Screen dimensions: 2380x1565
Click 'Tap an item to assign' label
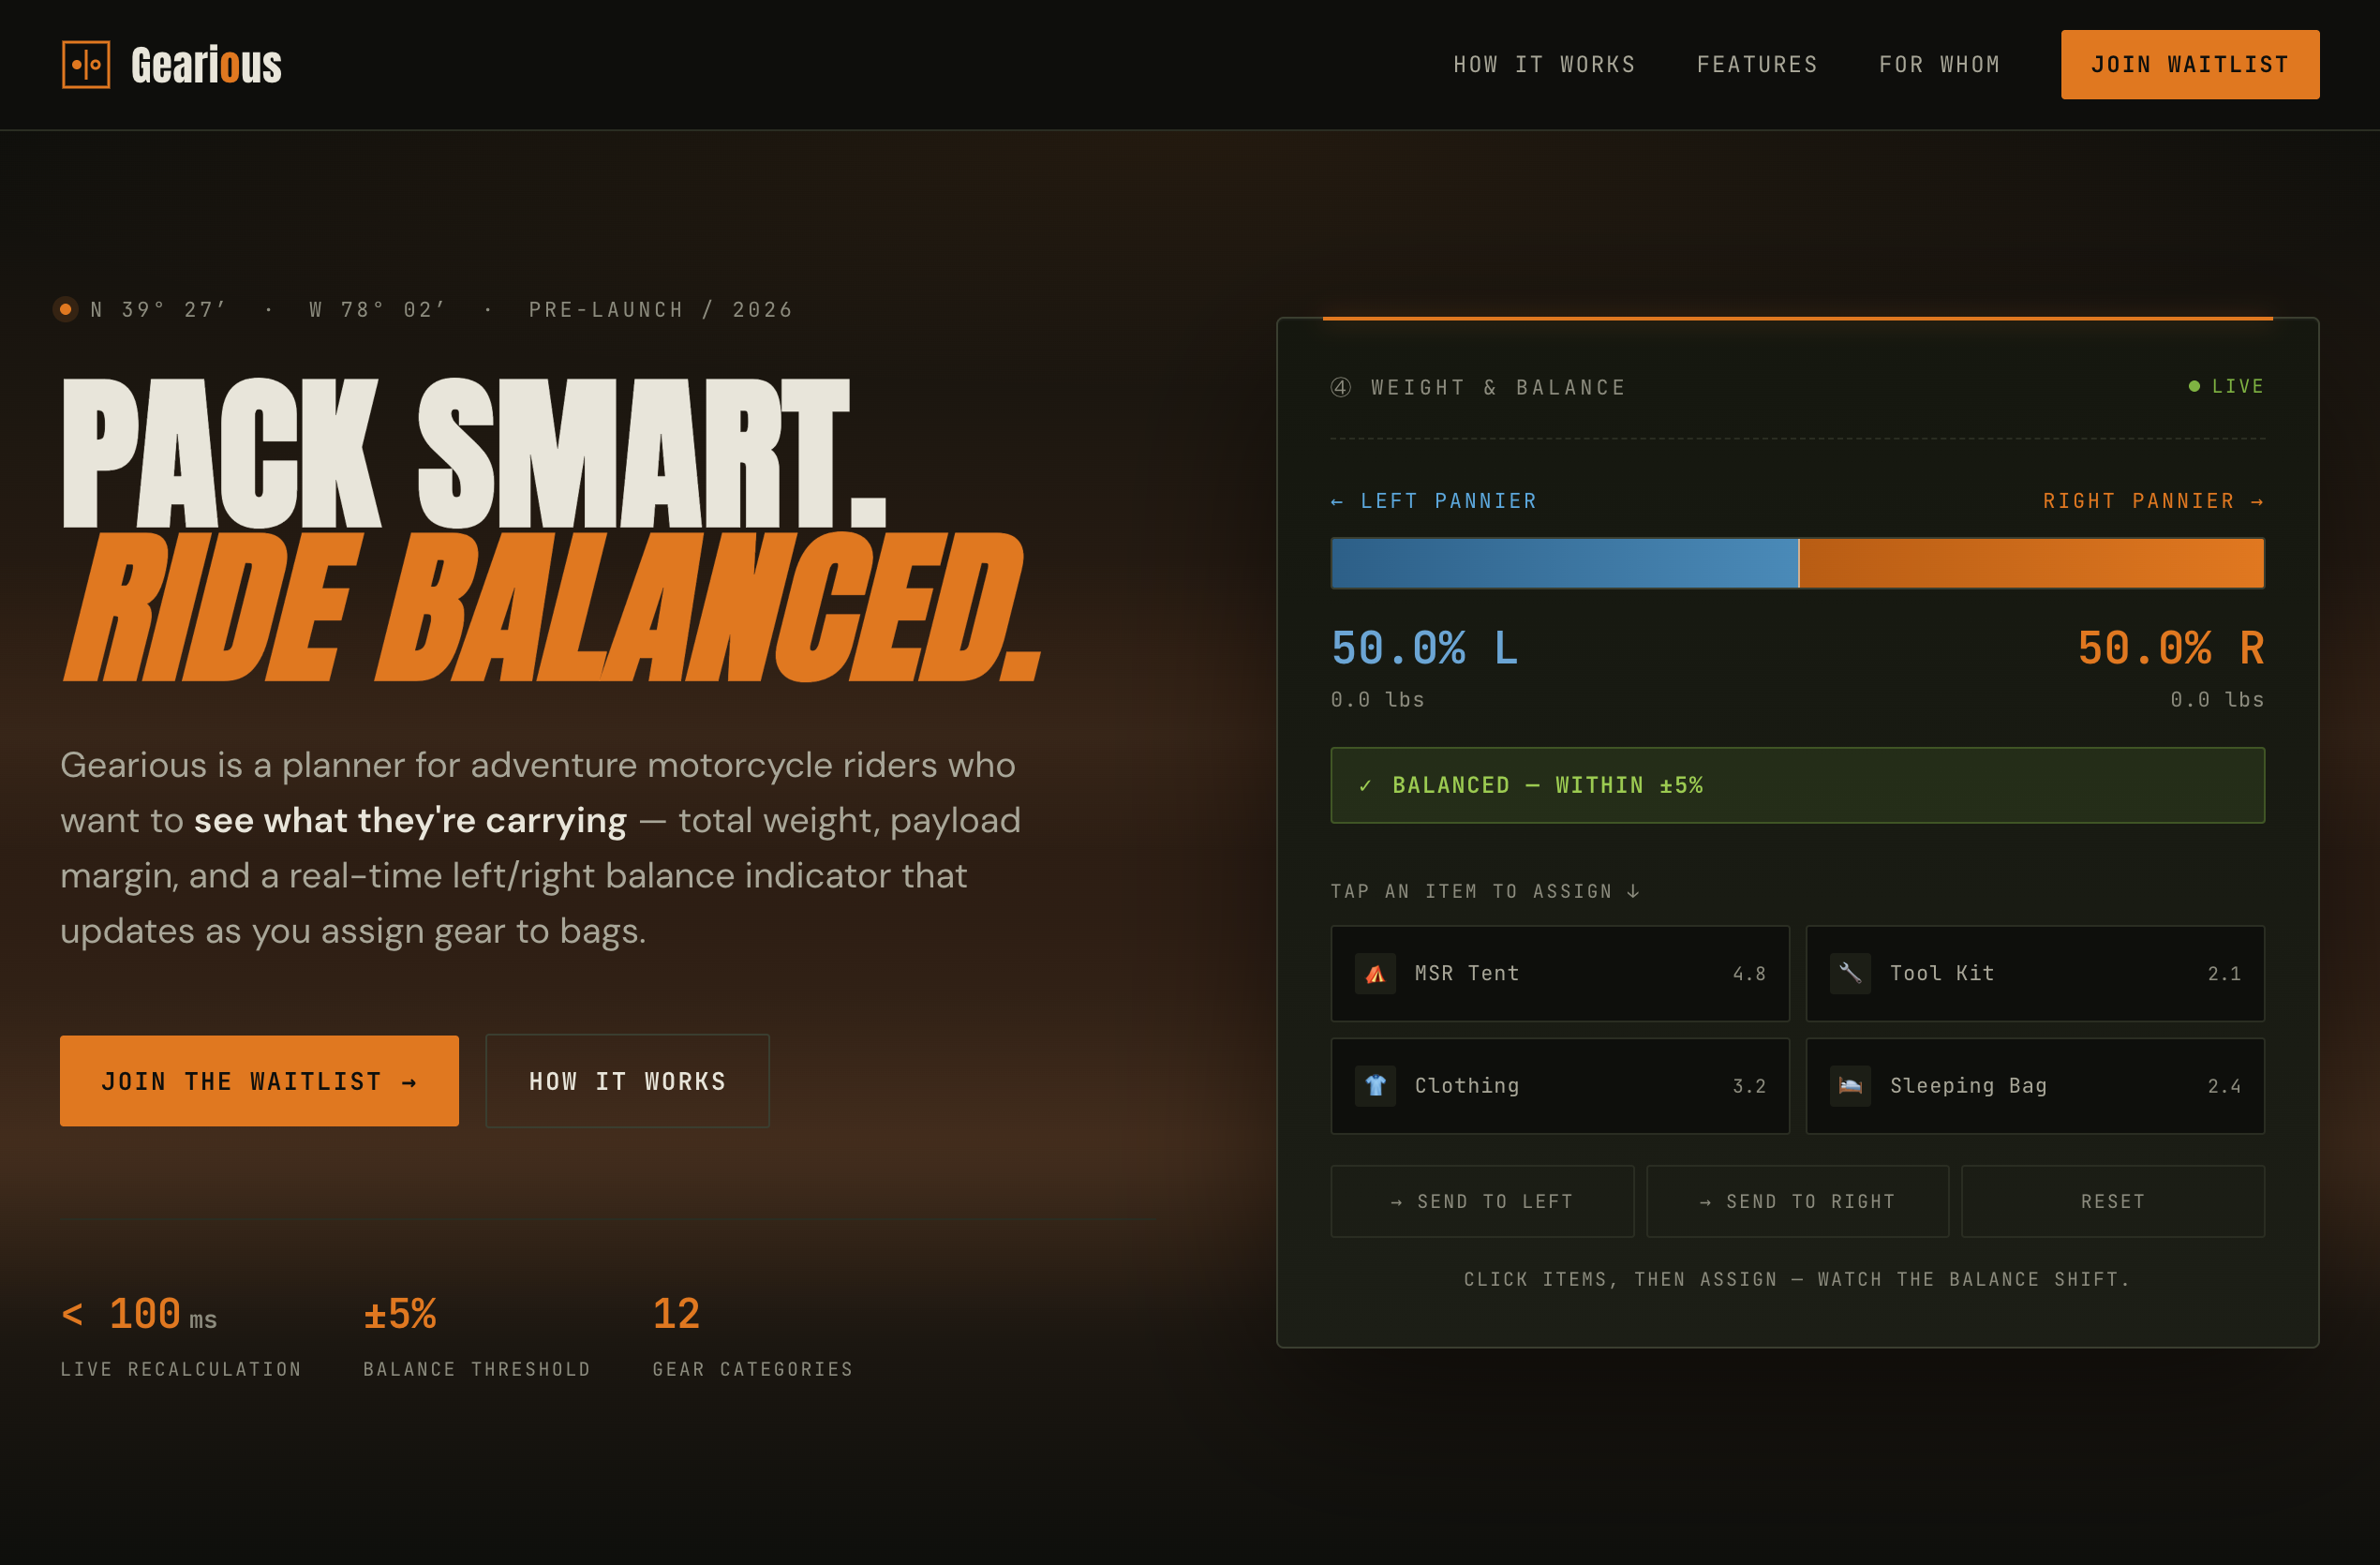[x=1484, y=891]
